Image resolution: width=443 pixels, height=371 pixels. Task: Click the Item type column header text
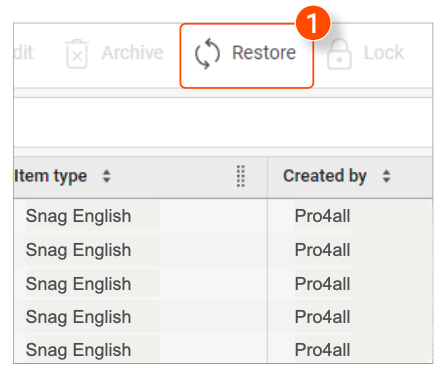tap(51, 176)
